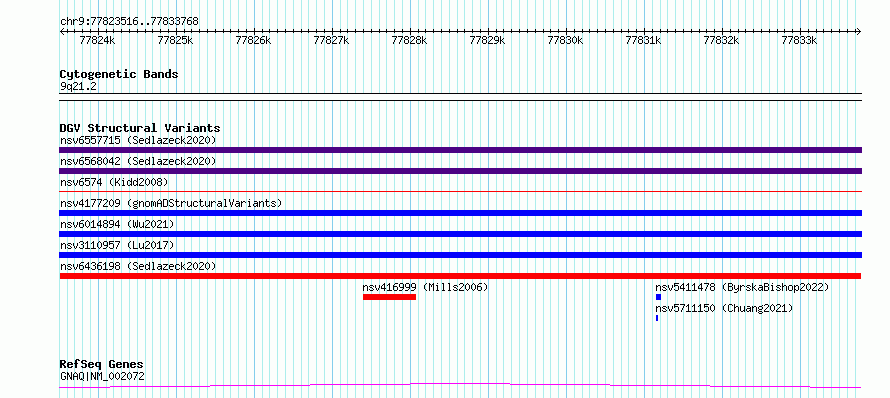This screenshot has height=398, width=890.
Task: Click the 9q21.2 band label
Action: click(x=77, y=86)
